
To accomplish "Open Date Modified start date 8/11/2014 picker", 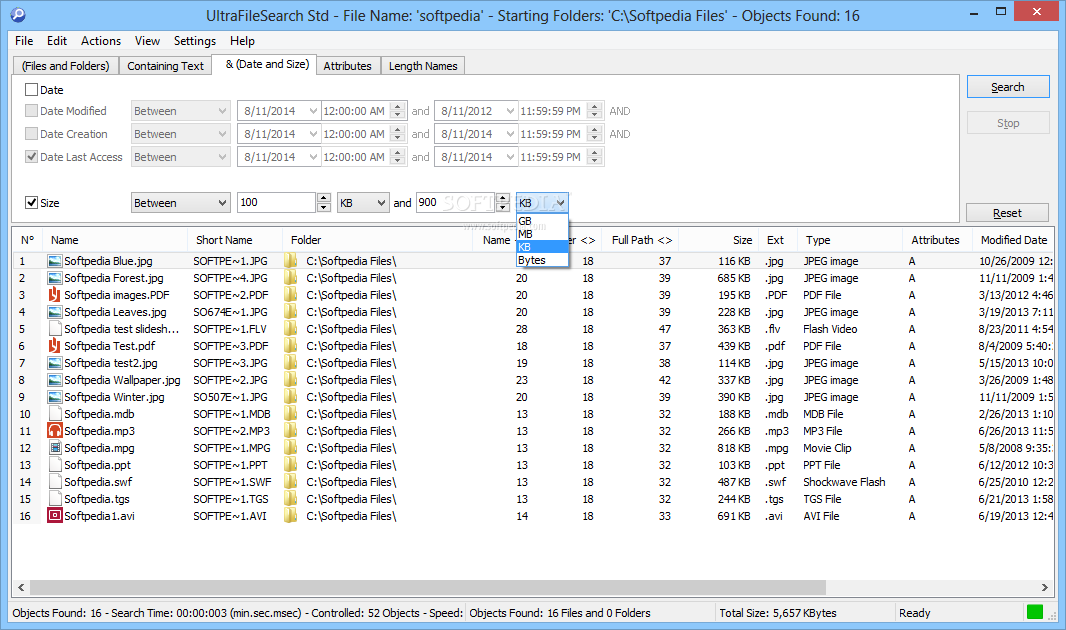I will pos(313,111).
